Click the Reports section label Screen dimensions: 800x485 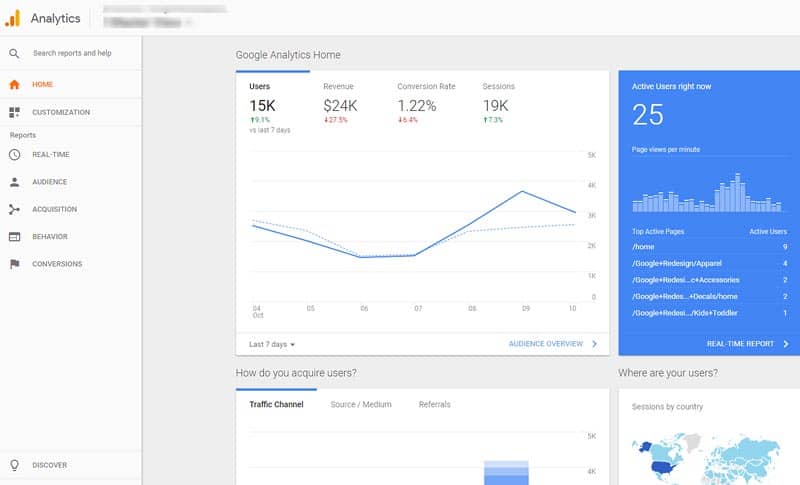[23, 135]
